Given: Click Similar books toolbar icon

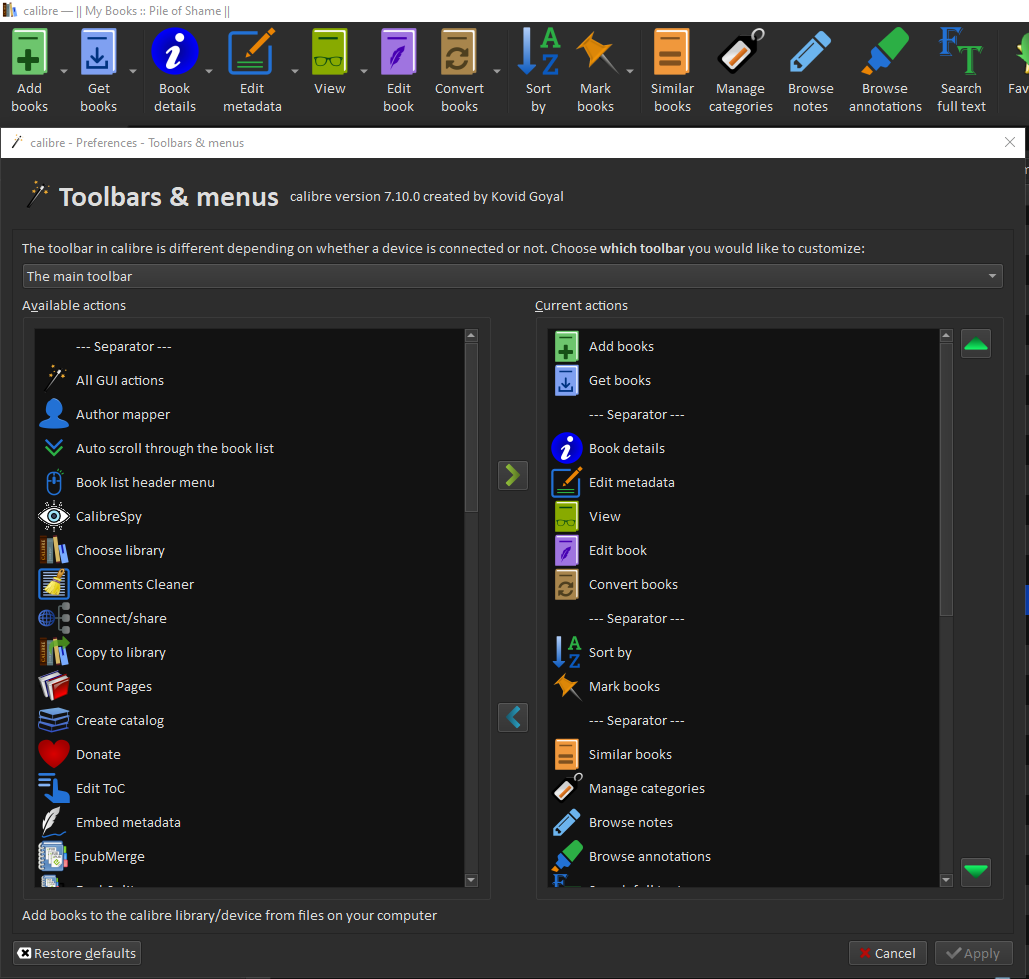Looking at the screenshot, I should [x=672, y=52].
